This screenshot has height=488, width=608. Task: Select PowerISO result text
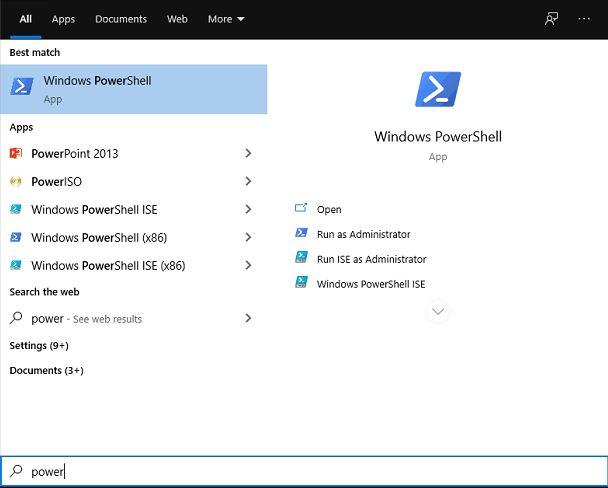(56, 181)
